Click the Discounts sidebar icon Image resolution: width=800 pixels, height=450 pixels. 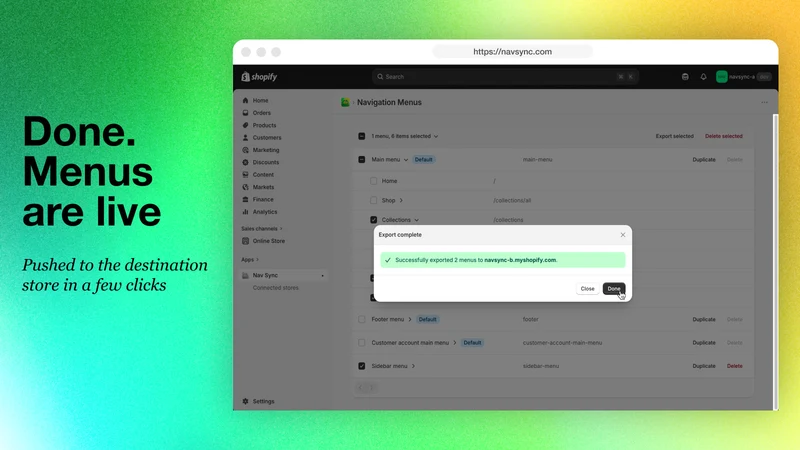click(x=245, y=162)
